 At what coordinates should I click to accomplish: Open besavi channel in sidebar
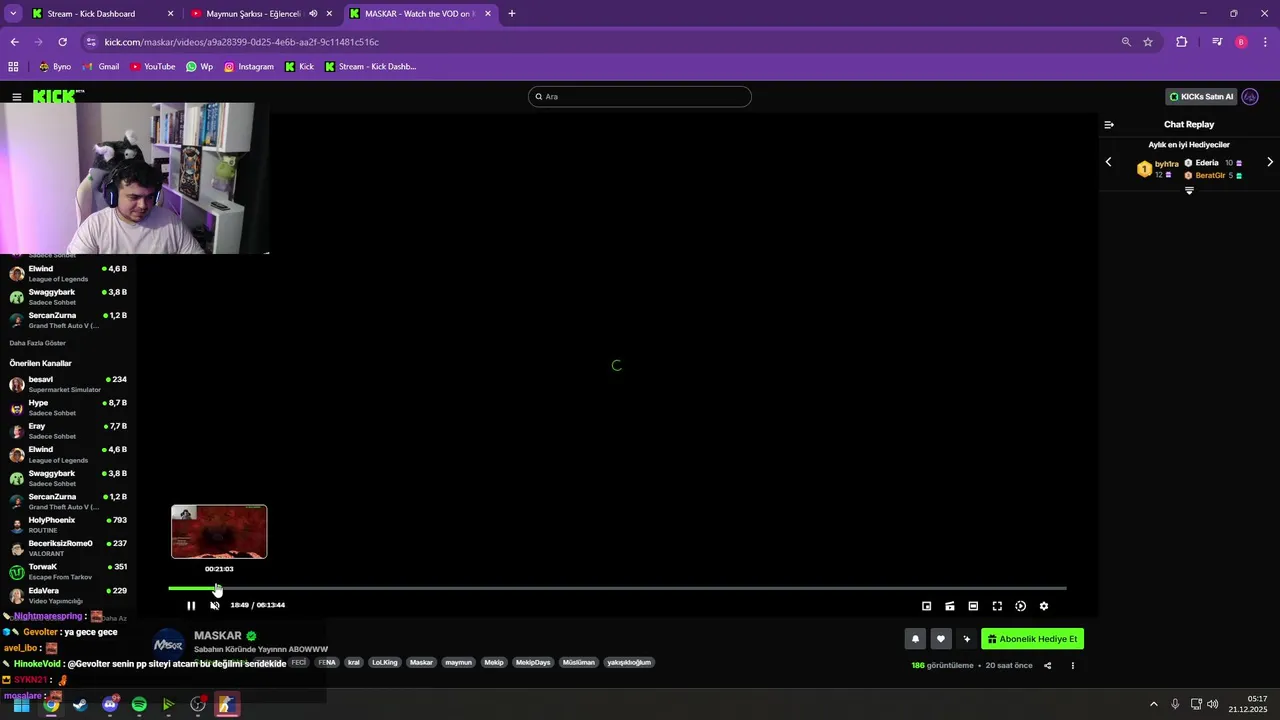pos(68,384)
